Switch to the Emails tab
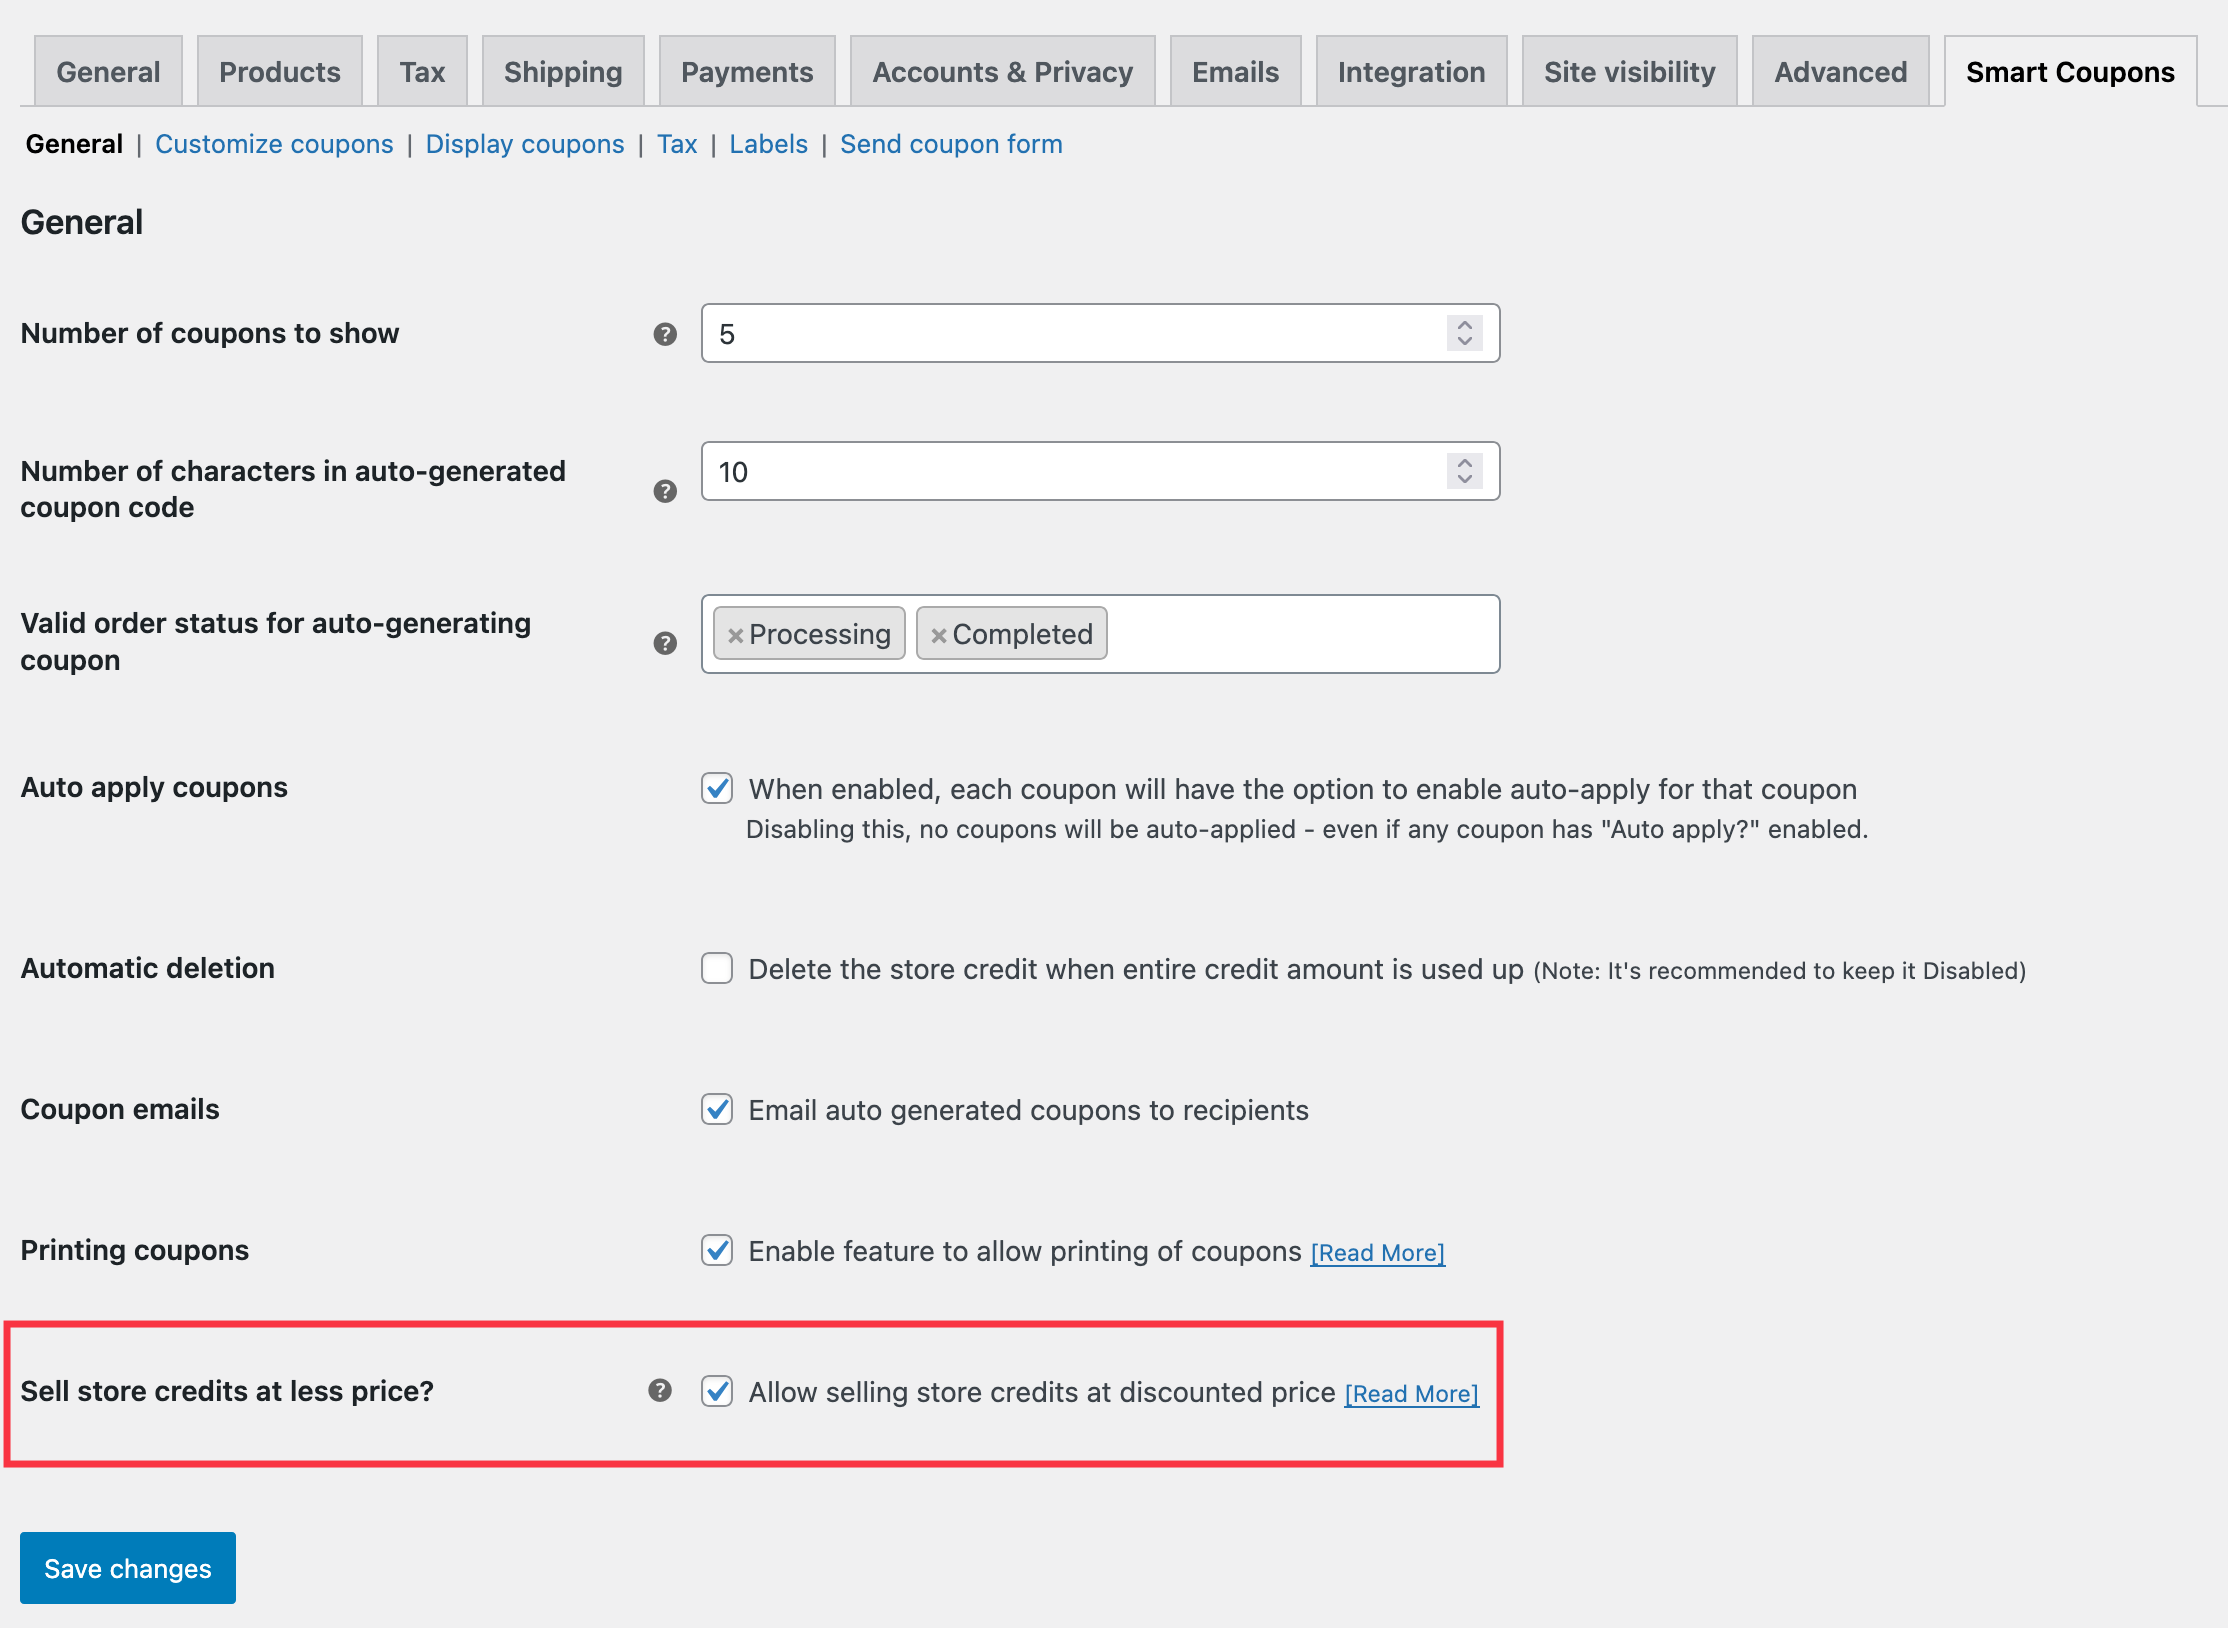The height and width of the screenshot is (1628, 2228). point(1236,71)
